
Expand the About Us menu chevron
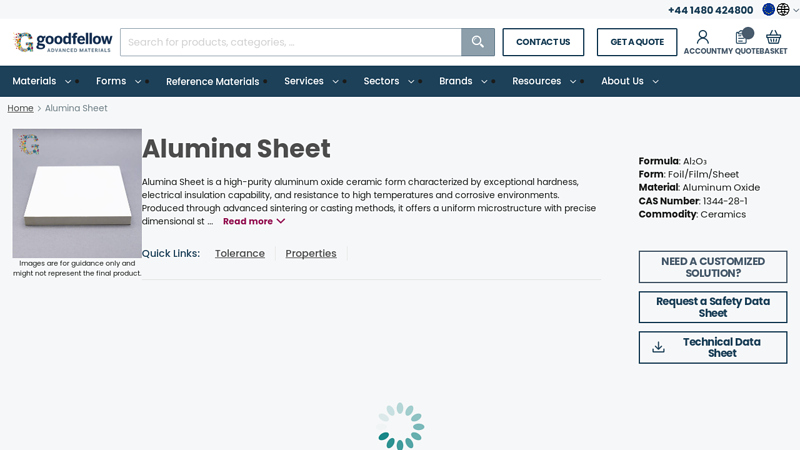coord(656,82)
